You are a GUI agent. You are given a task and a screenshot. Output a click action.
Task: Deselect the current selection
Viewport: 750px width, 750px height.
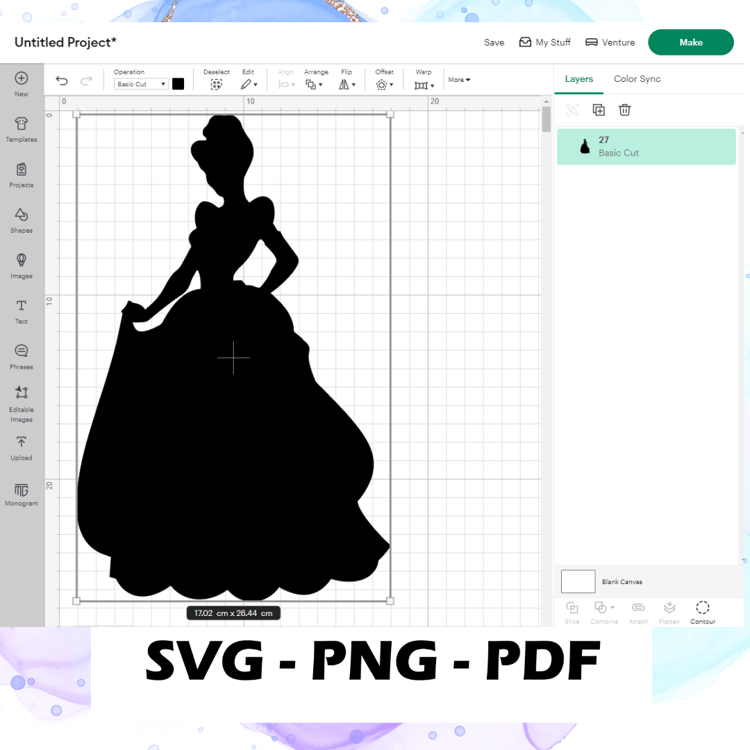pyautogui.click(x=216, y=79)
